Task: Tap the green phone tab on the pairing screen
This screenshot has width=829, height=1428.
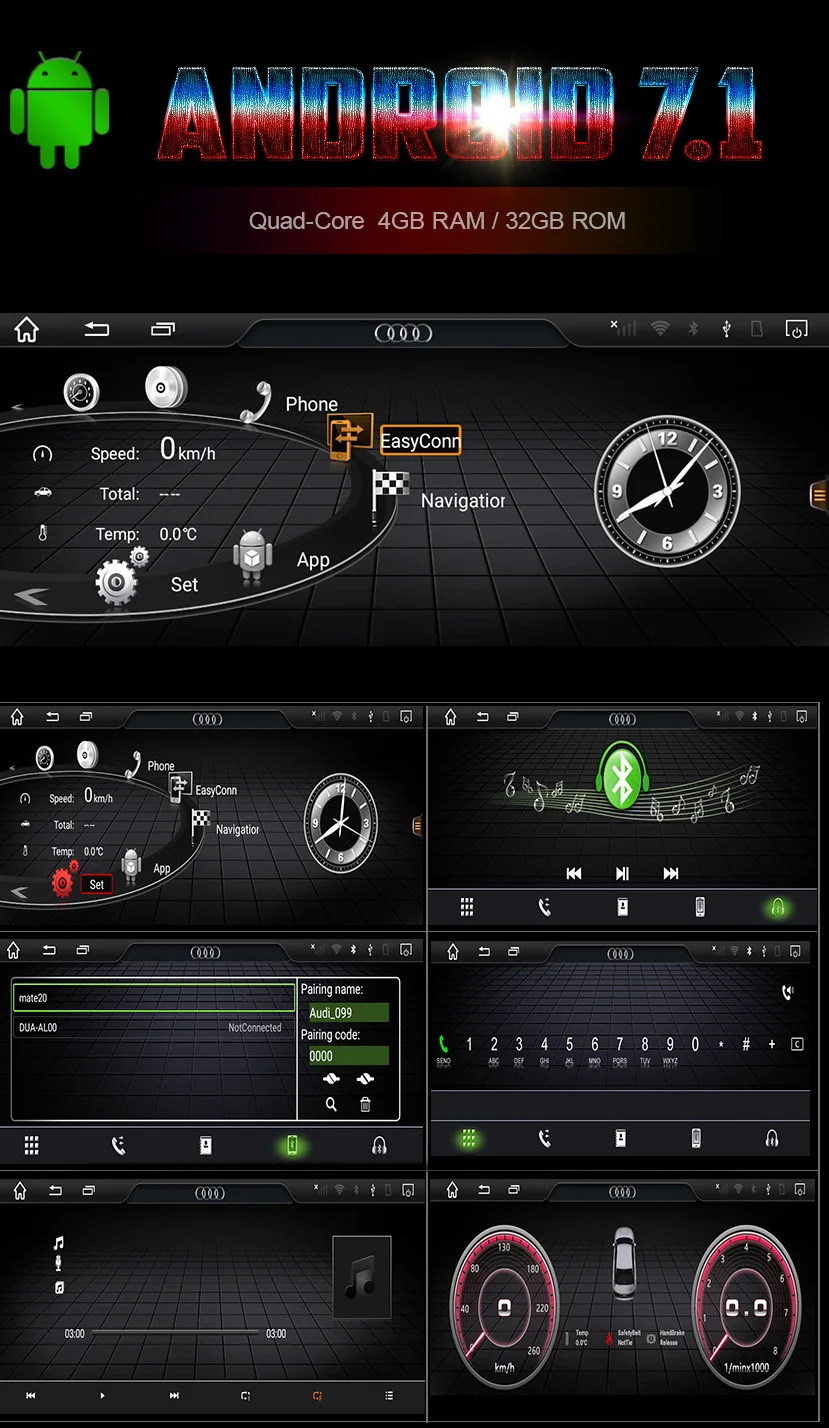Action: click(x=291, y=1146)
